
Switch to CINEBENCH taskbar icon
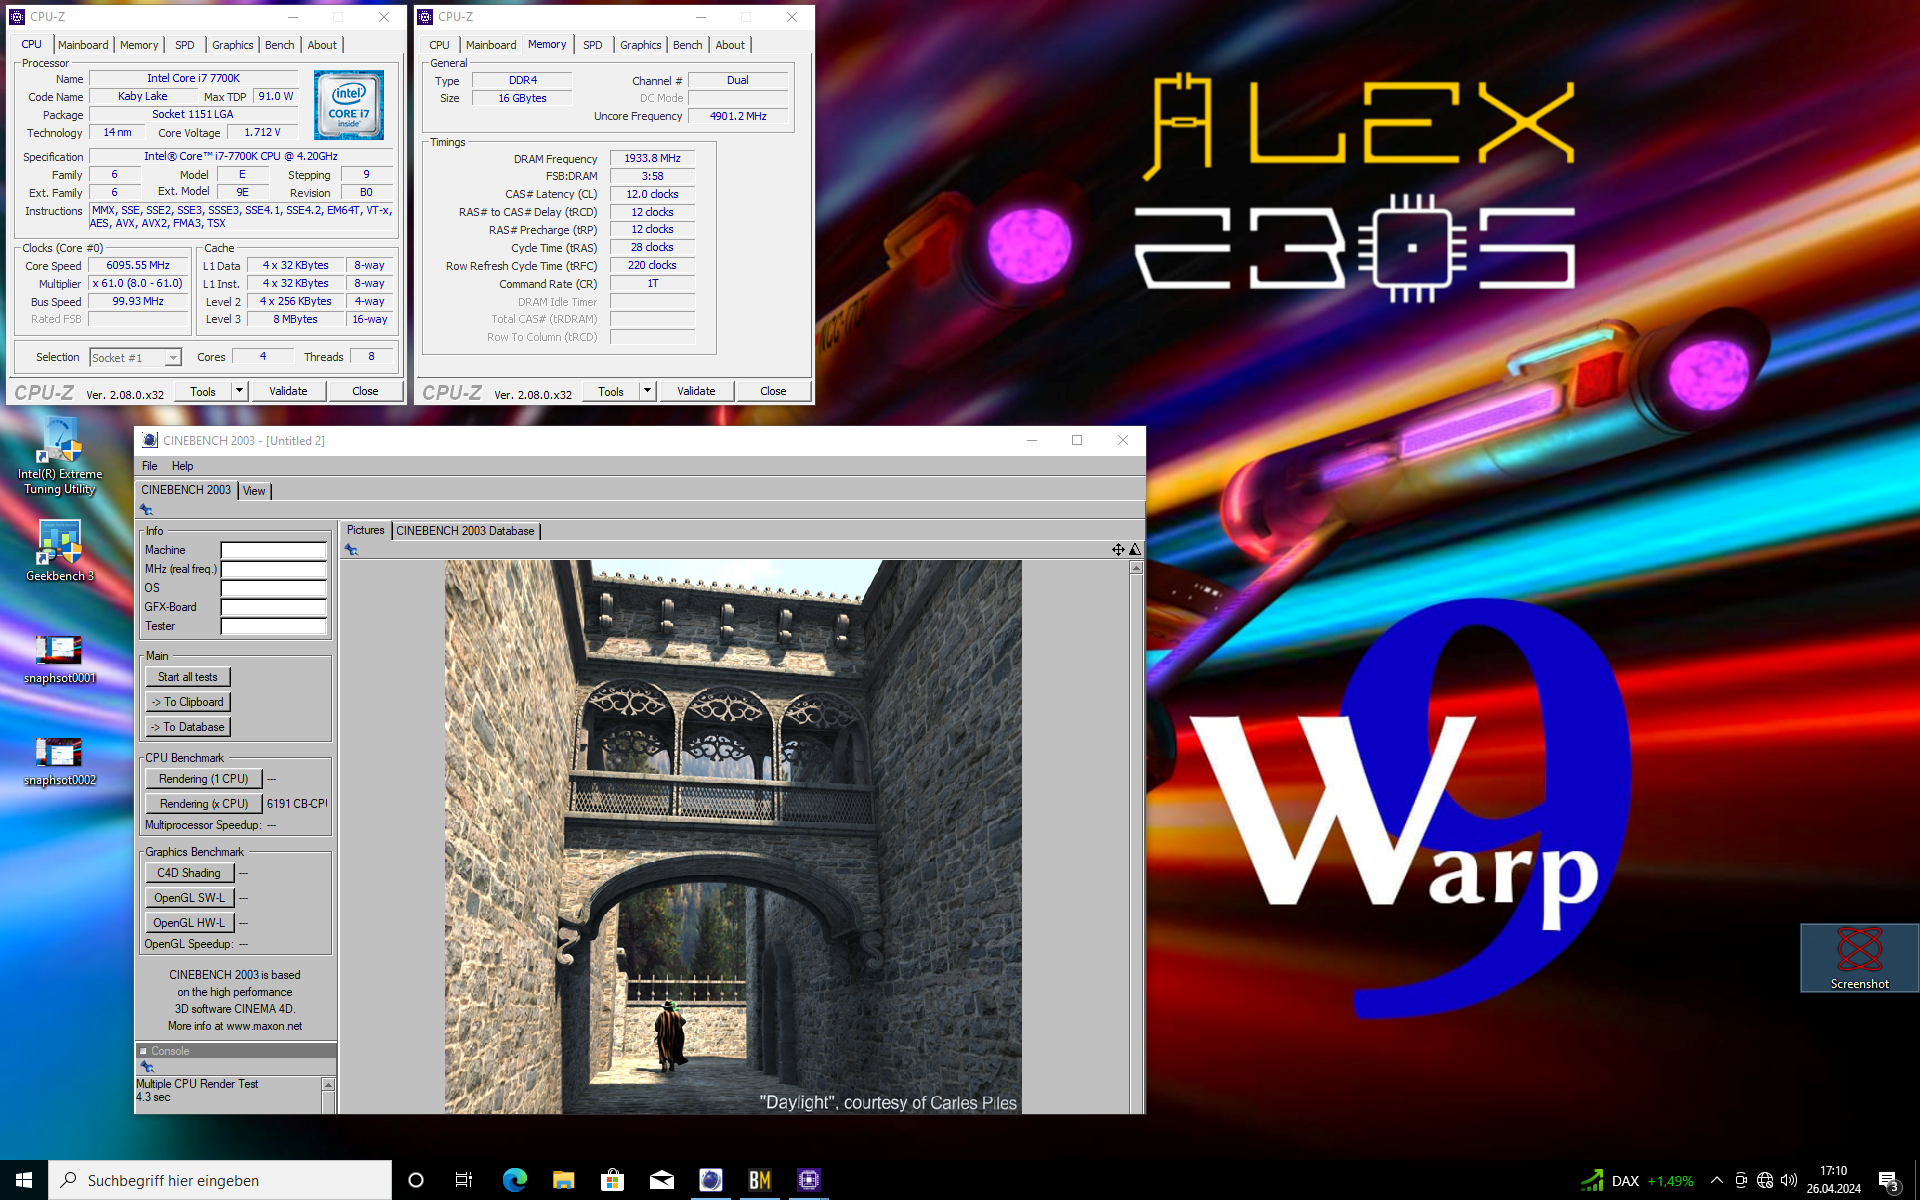(710, 1180)
